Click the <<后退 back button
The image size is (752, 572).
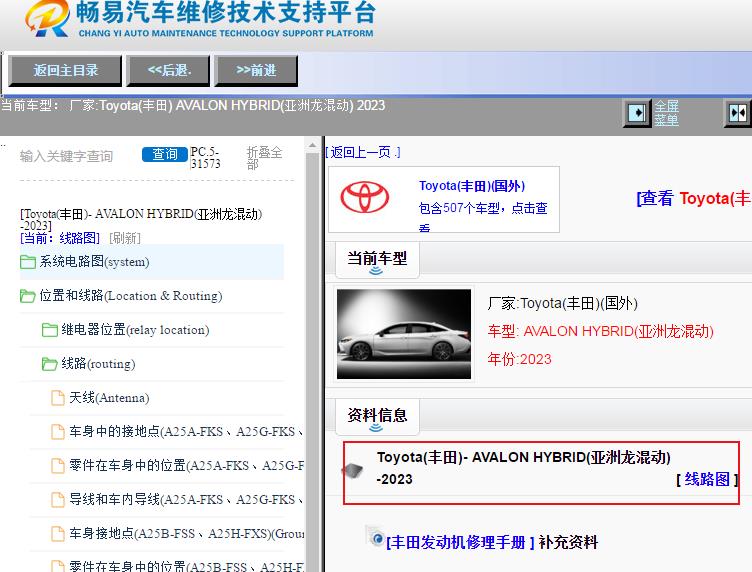pyautogui.click(x=169, y=70)
